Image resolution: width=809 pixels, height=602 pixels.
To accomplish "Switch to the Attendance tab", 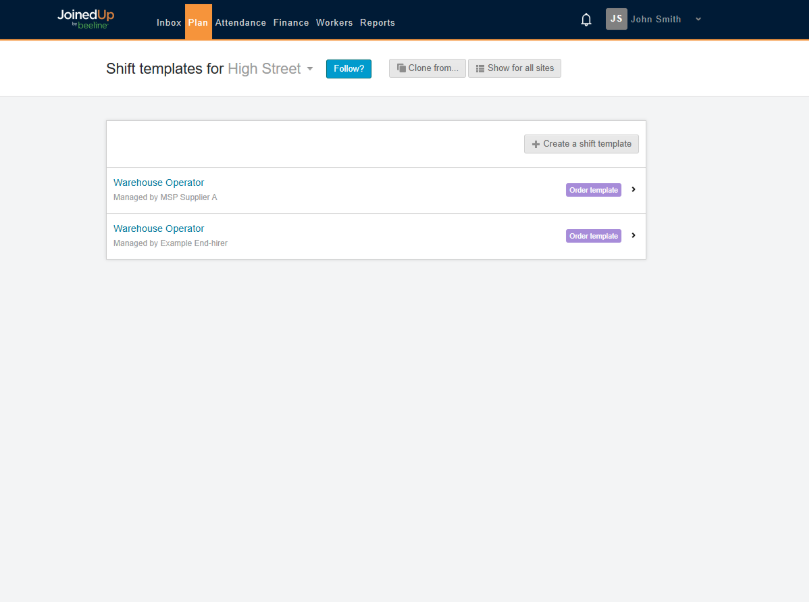I will (240, 22).
